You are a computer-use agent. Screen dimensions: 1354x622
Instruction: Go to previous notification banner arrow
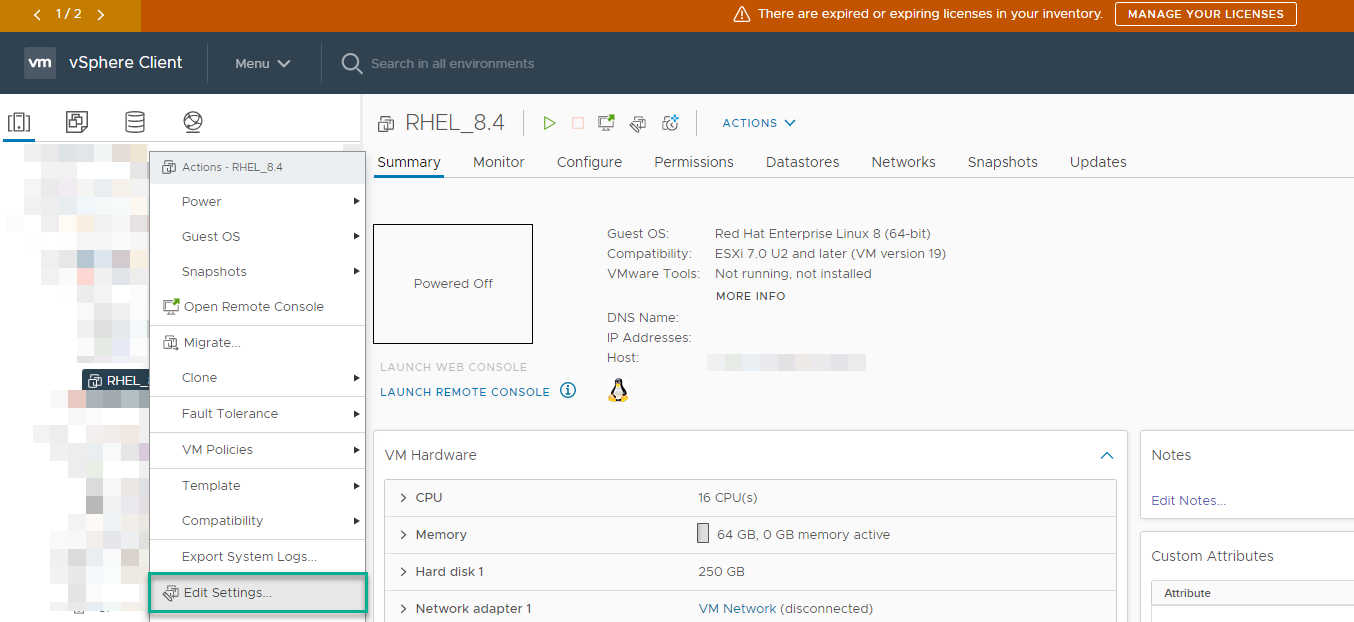[37, 15]
